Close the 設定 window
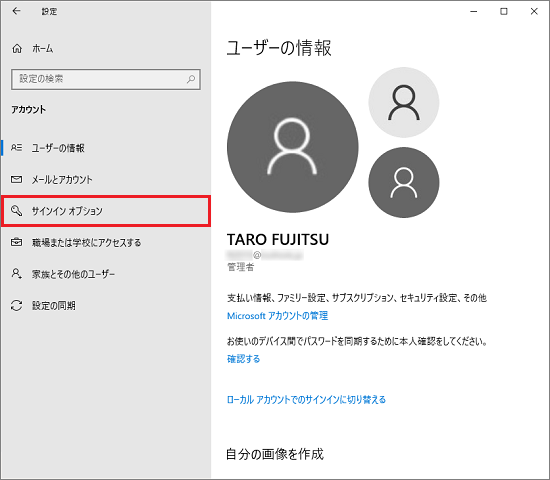The width and height of the screenshot is (550, 480). tap(534, 11)
